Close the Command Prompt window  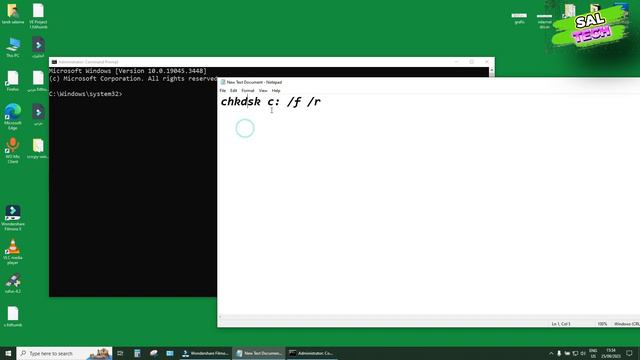tap(487, 62)
